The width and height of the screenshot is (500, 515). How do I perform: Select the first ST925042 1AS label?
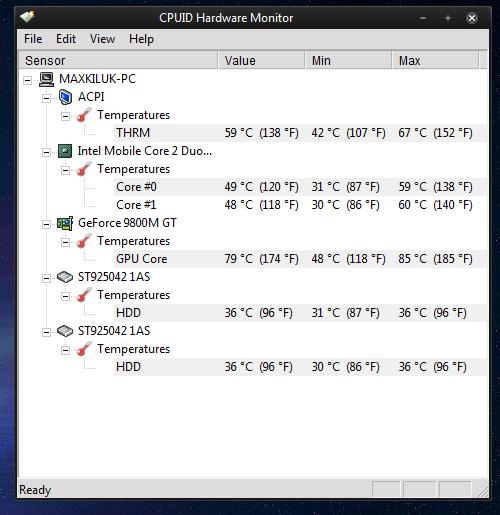[x=114, y=277]
